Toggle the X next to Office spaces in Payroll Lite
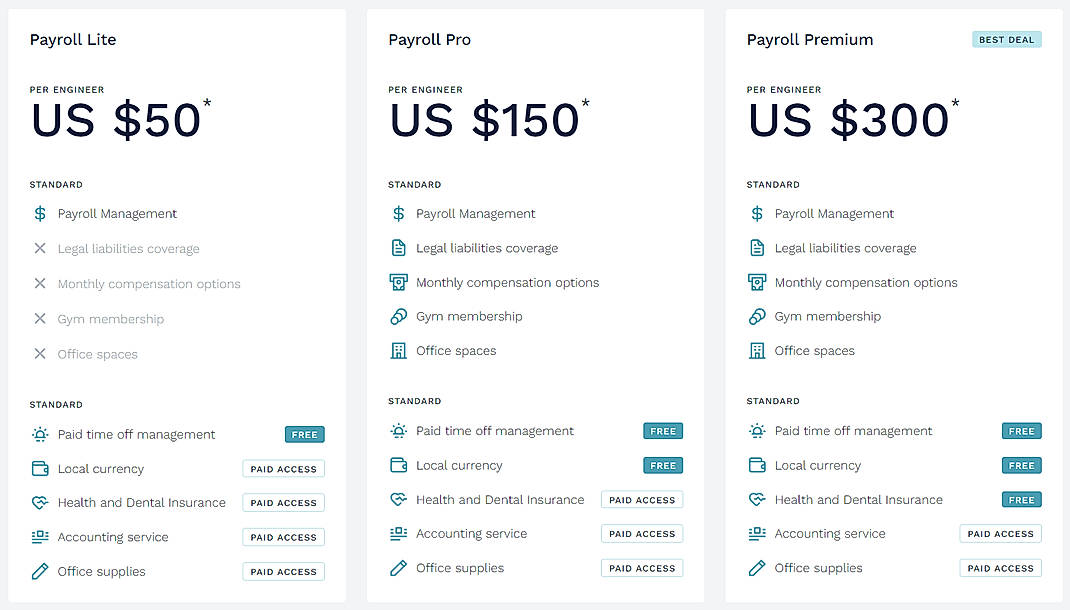The height and width of the screenshot is (610, 1070). click(40, 353)
